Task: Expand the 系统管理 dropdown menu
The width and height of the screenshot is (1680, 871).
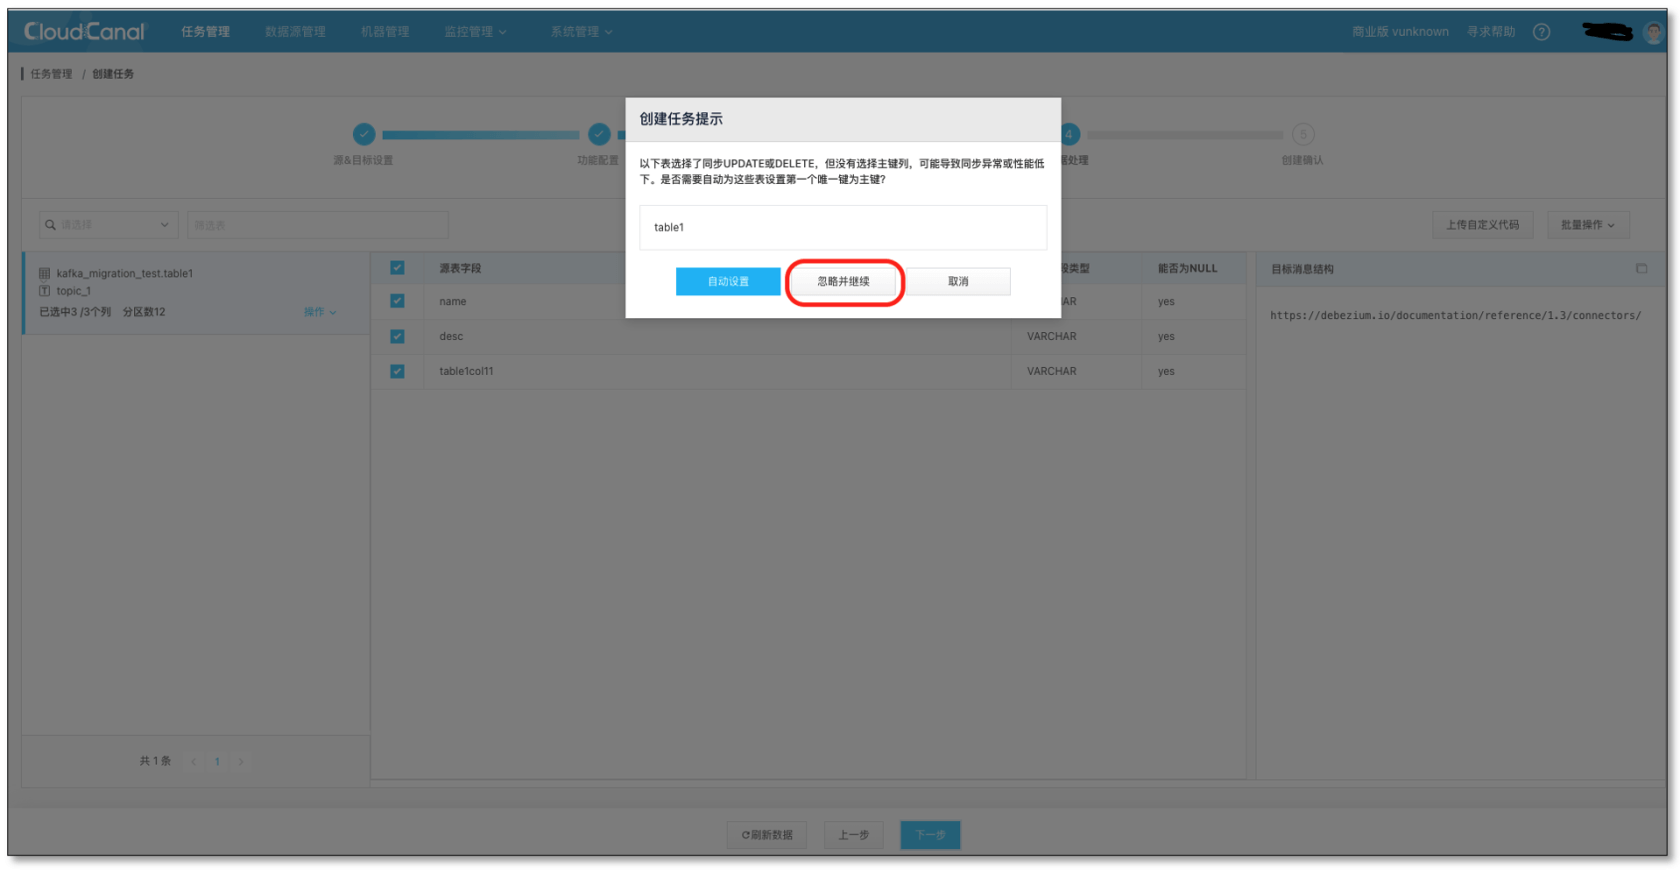Action: (581, 32)
